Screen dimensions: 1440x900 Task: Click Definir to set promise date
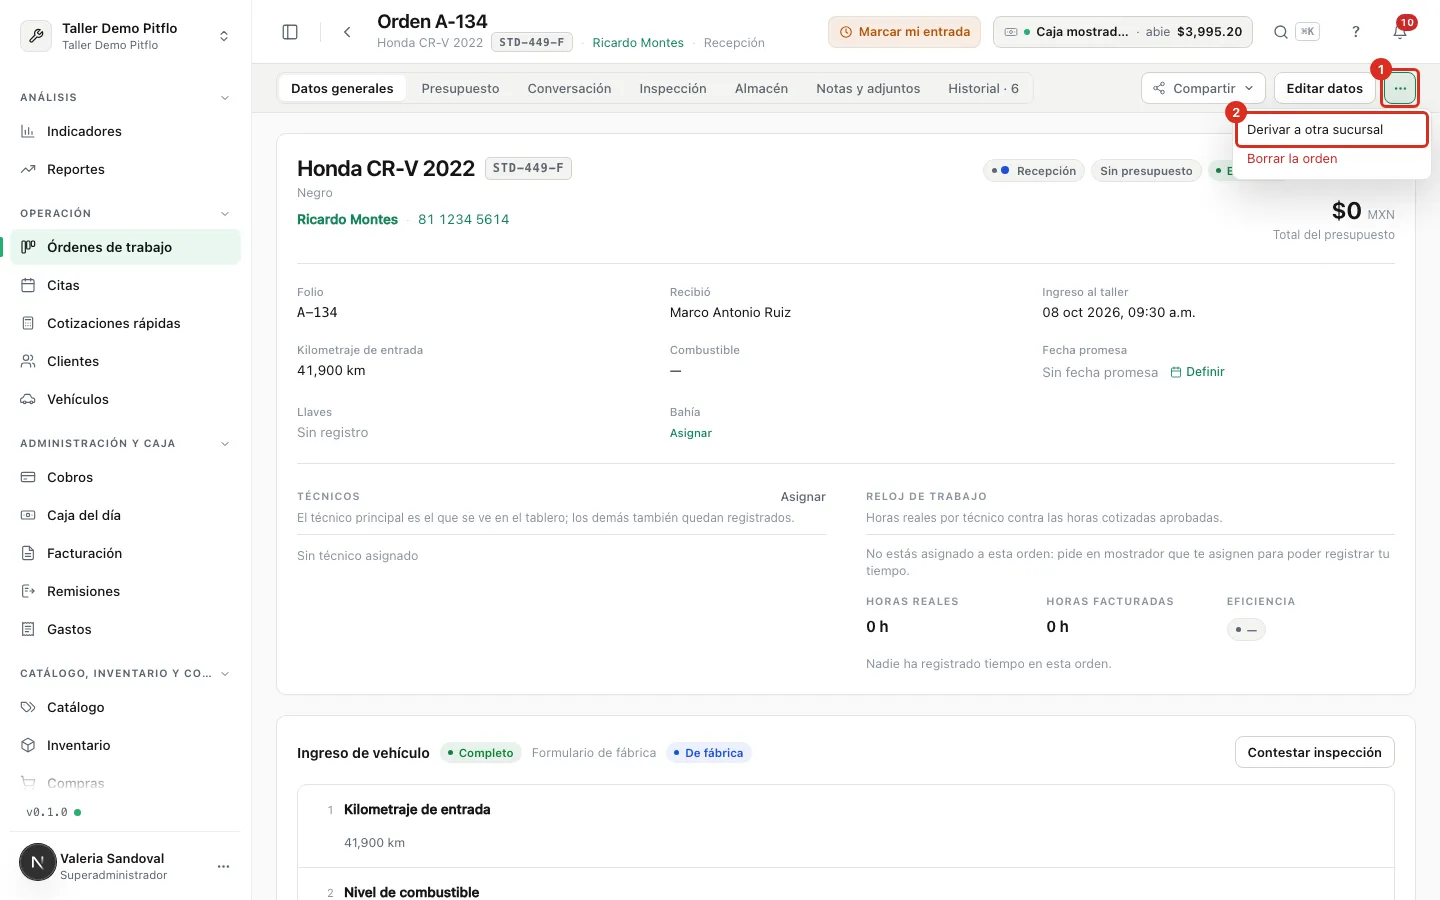point(1198,372)
